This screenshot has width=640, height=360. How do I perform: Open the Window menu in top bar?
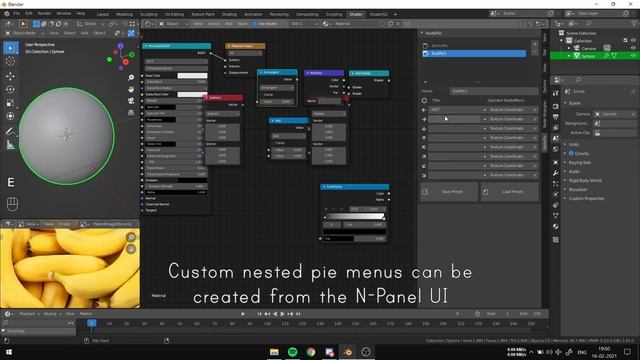(x=64, y=13)
